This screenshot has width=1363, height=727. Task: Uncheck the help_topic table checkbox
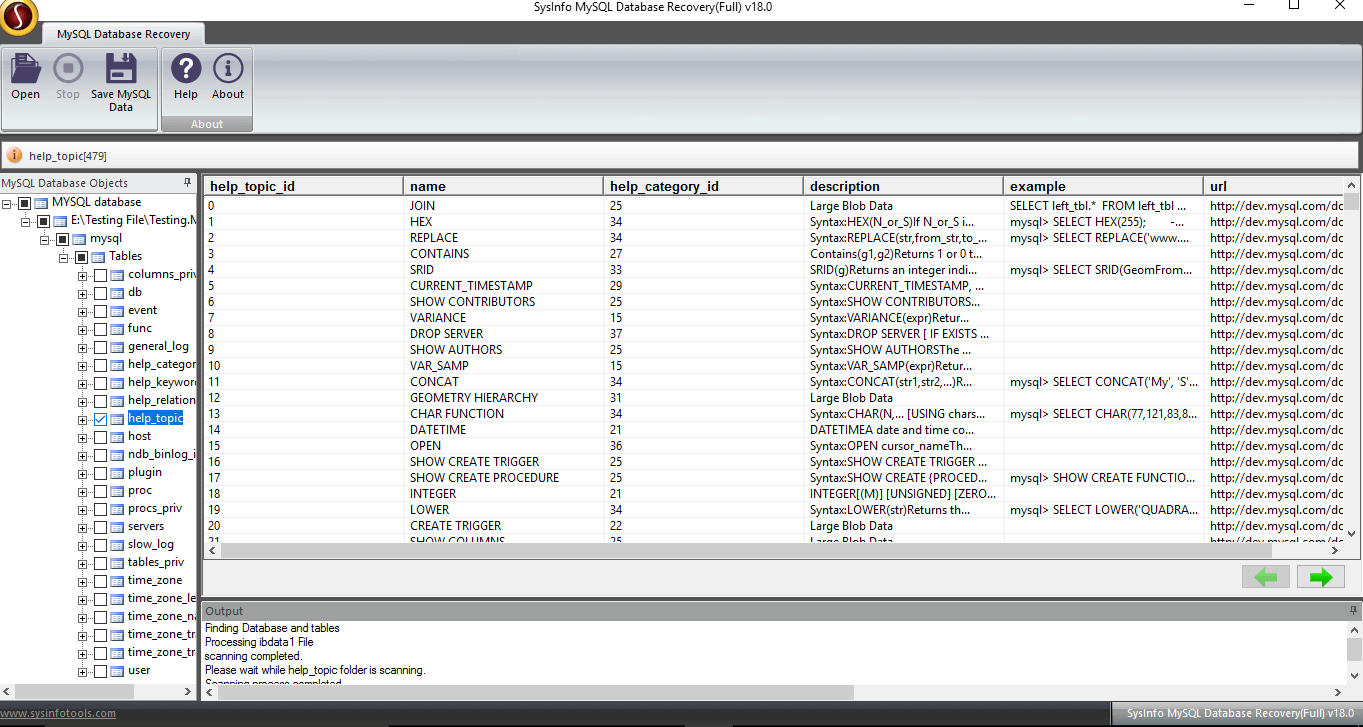coord(100,419)
